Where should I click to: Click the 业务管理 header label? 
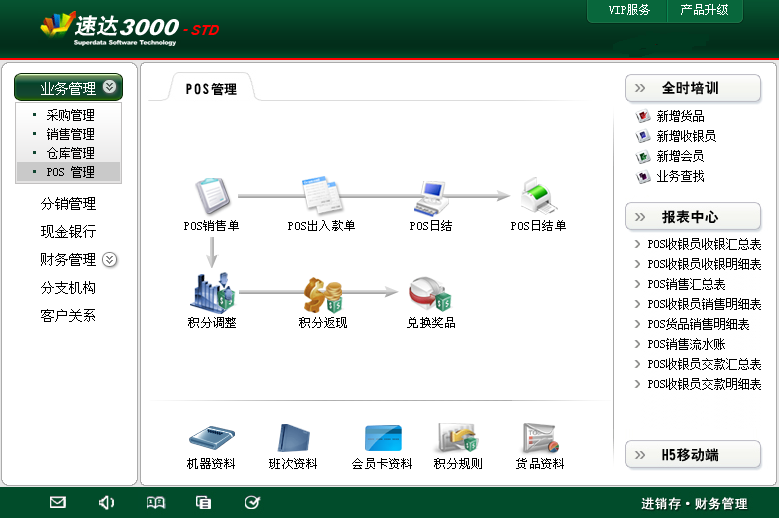click(x=68, y=88)
